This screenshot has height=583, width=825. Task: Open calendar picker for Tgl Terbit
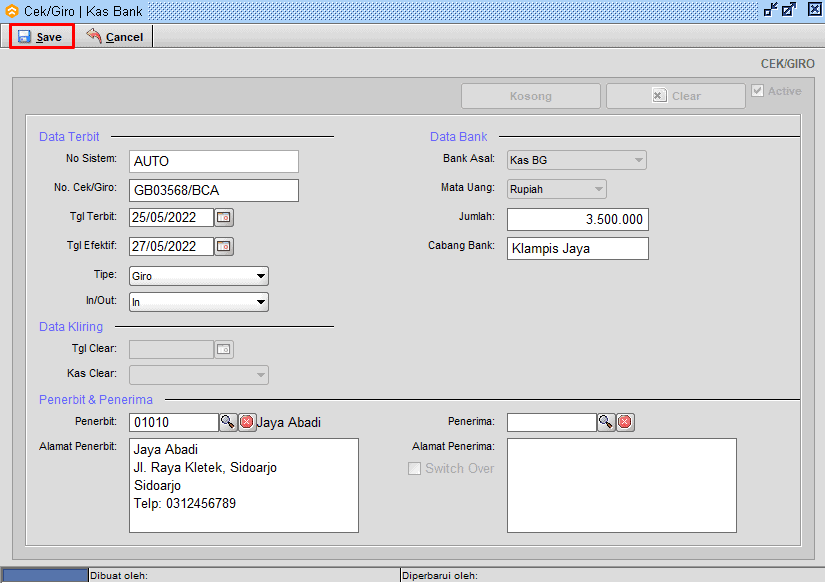pyautogui.click(x=224, y=217)
